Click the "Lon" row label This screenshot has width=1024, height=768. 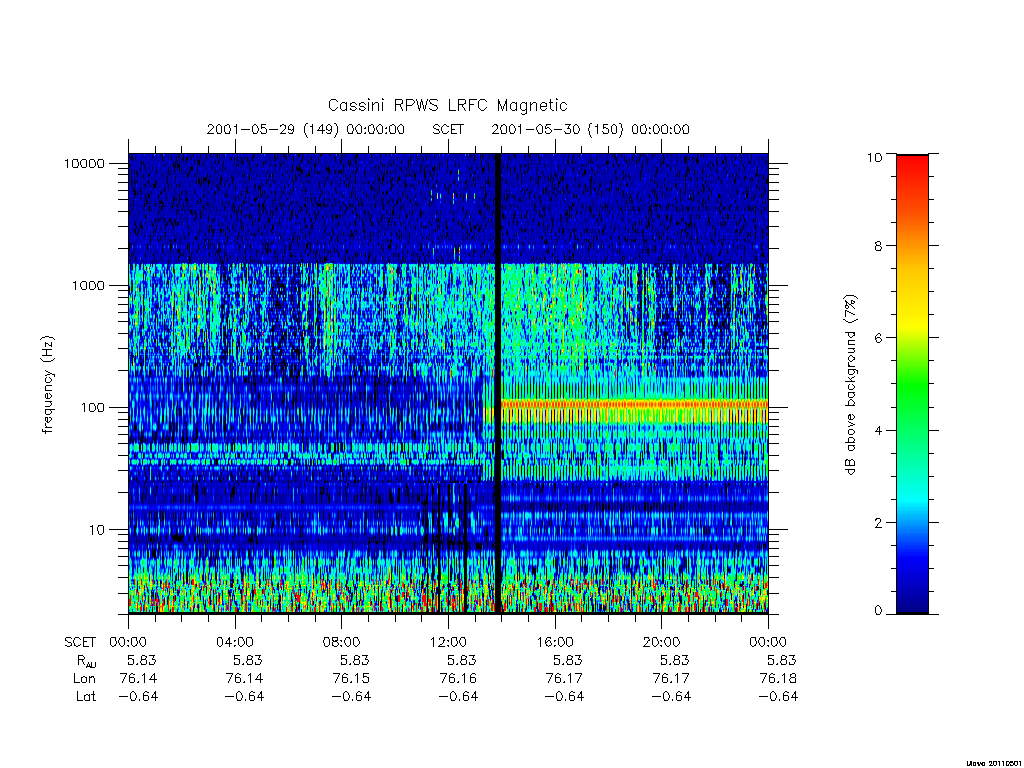point(84,679)
